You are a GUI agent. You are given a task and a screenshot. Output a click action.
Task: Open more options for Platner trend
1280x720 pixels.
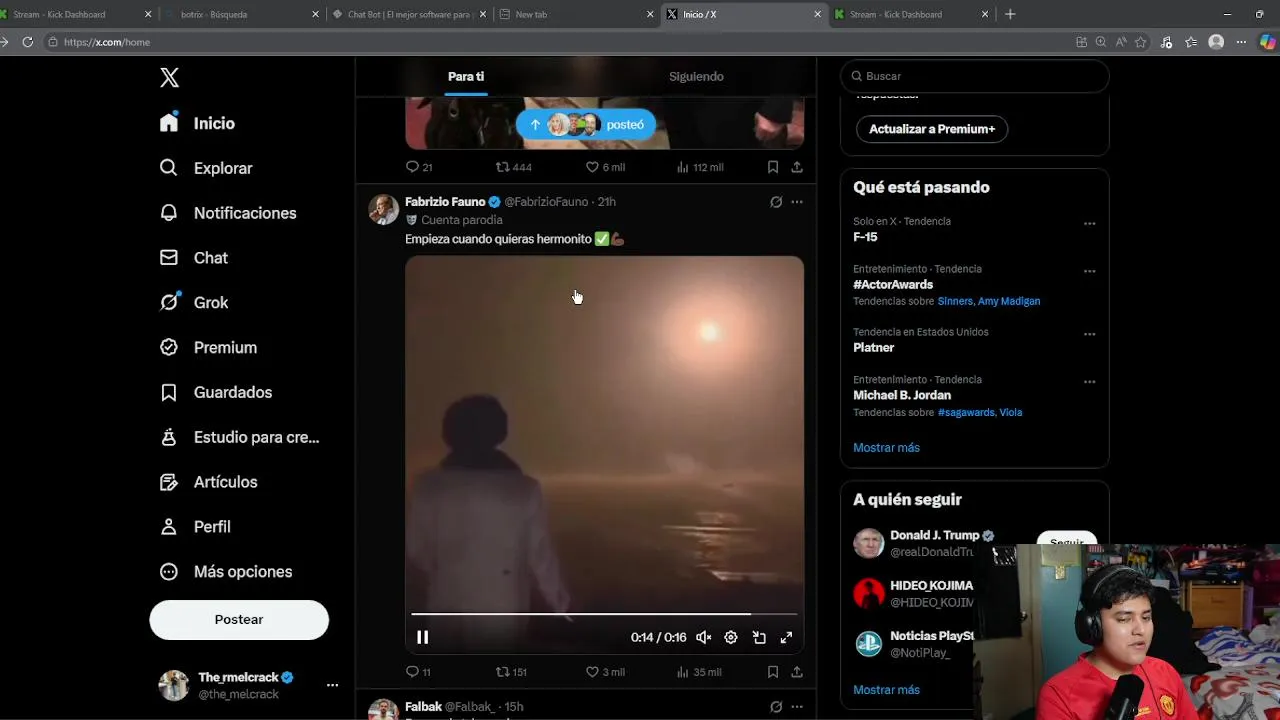tap(1089, 334)
